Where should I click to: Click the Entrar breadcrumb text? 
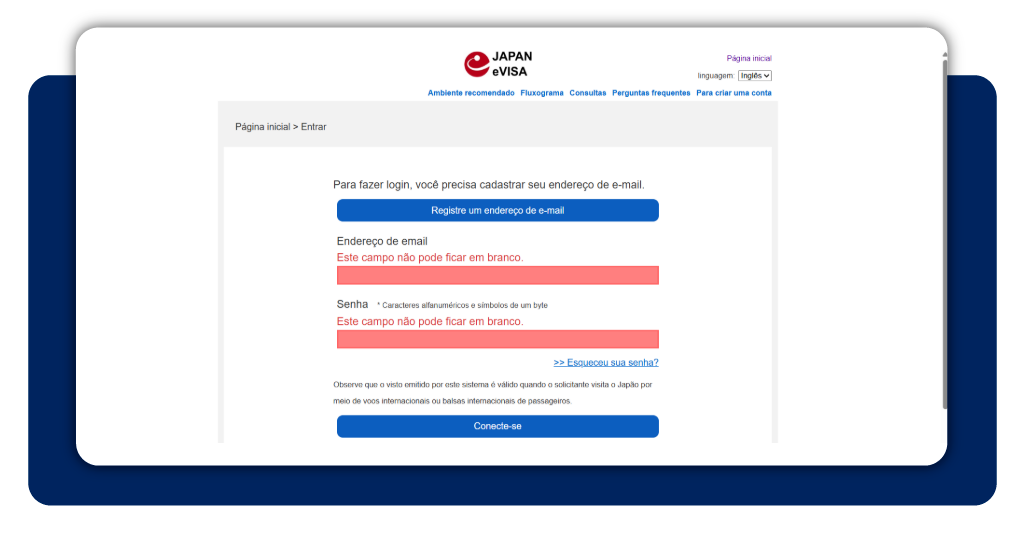313,127
